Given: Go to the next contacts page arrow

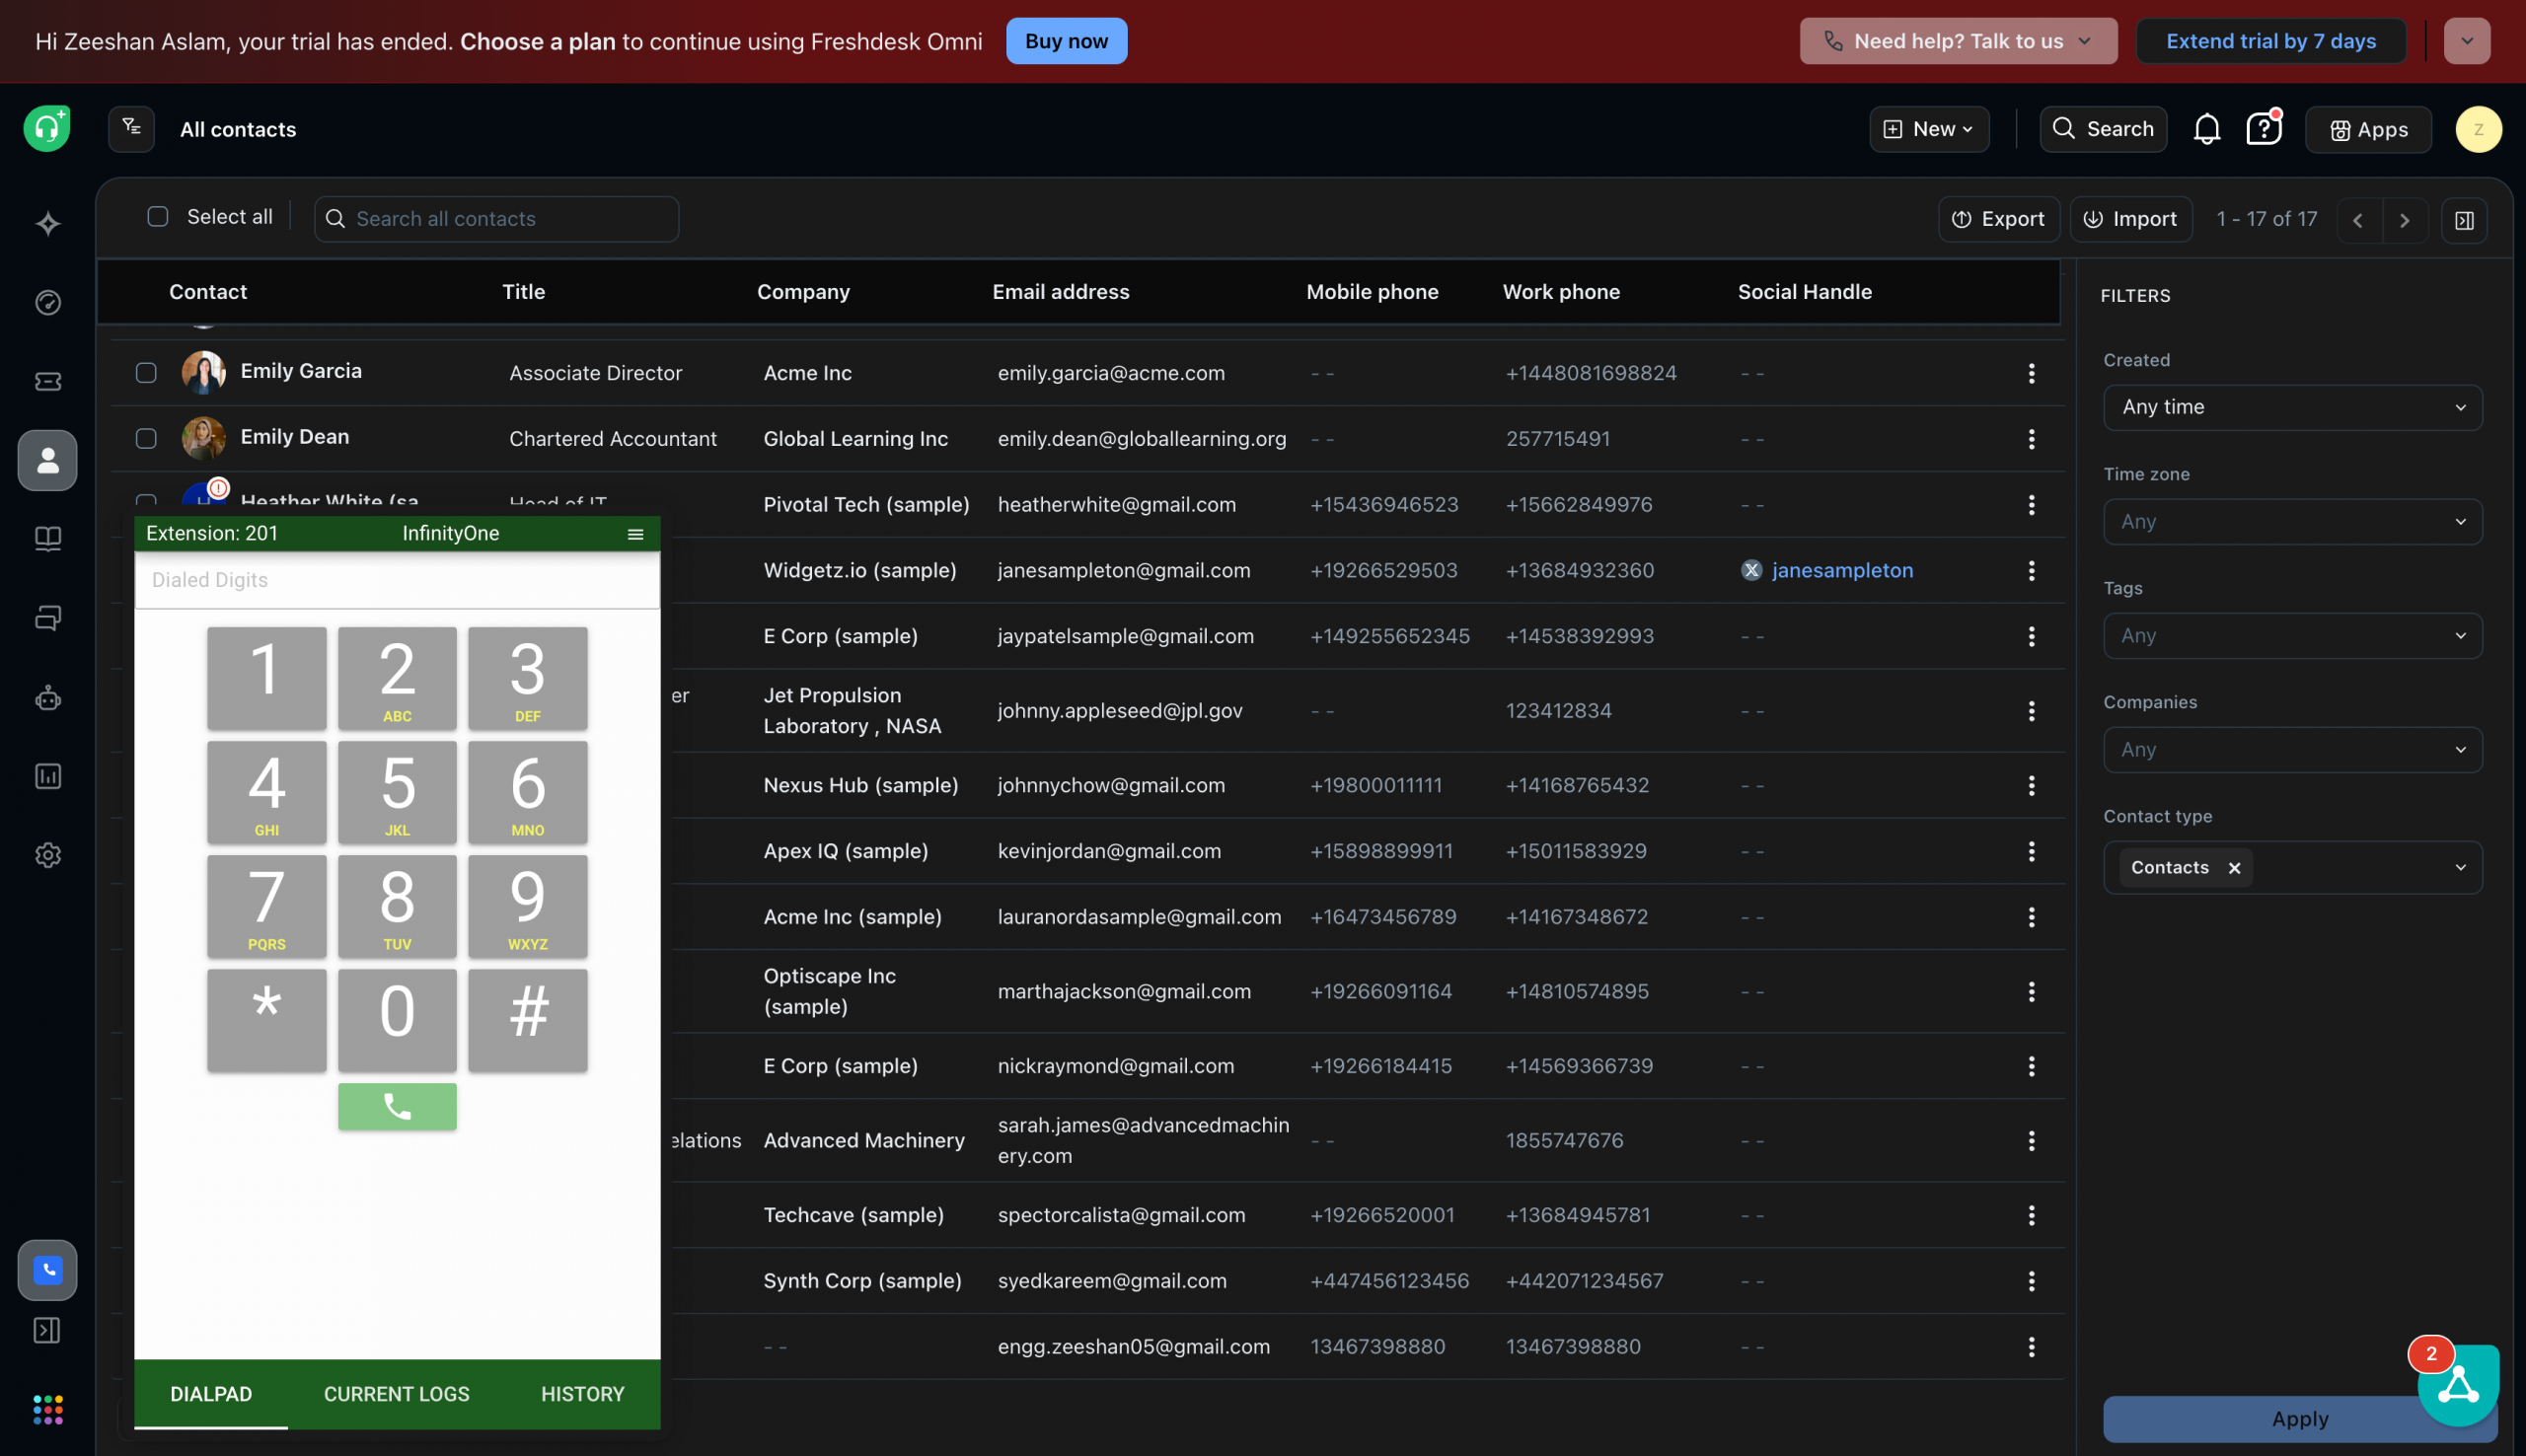Looking at the screenshot, I should (x=2404, y=220).
